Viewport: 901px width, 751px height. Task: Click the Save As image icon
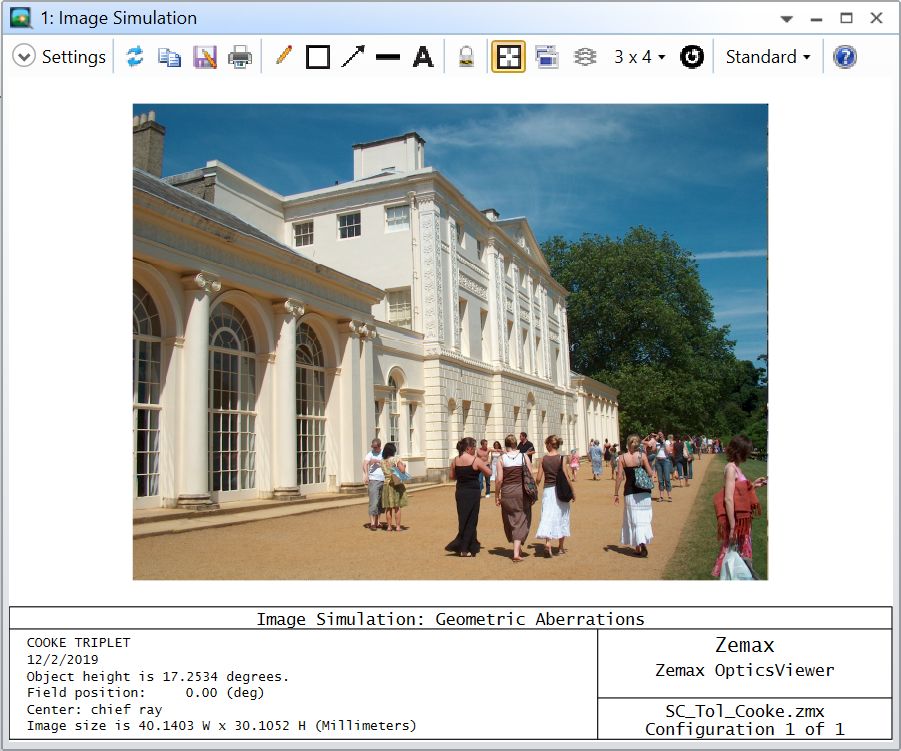pyautogui.click(x=205, y=57)
